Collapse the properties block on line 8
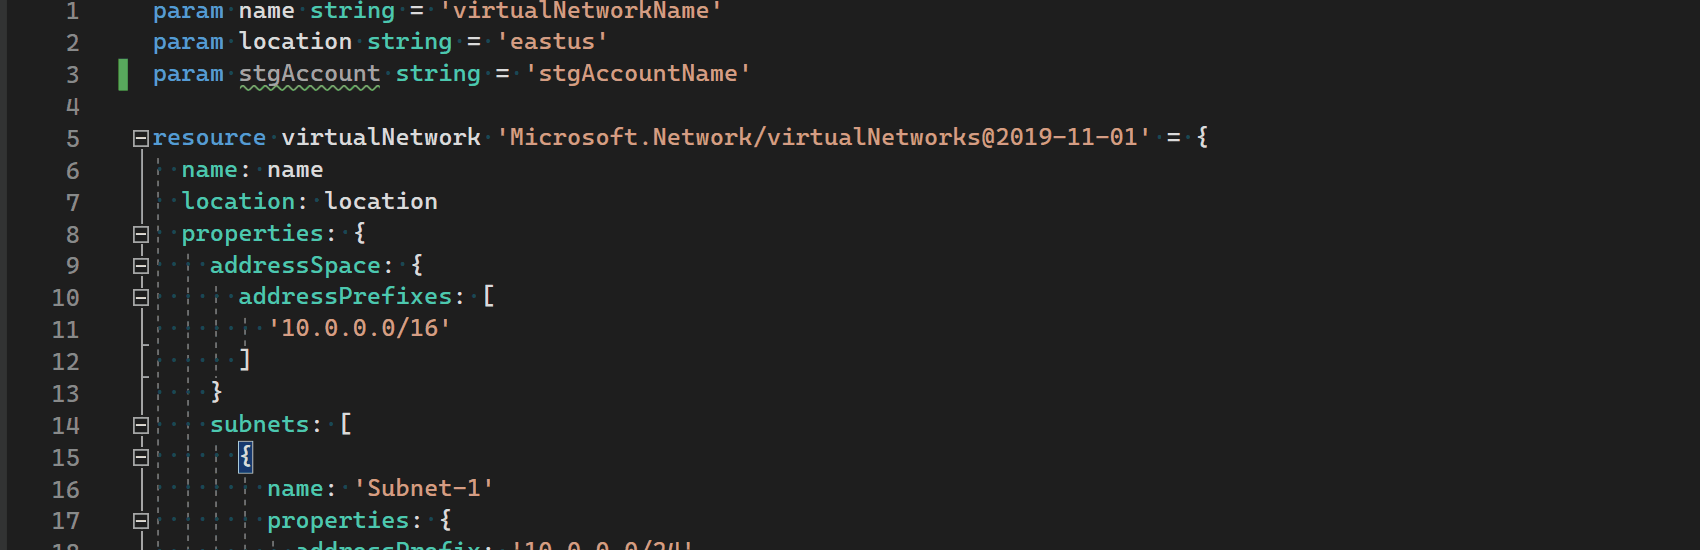The height and width of the screenshot is (550, 1700). coord(141,234)
